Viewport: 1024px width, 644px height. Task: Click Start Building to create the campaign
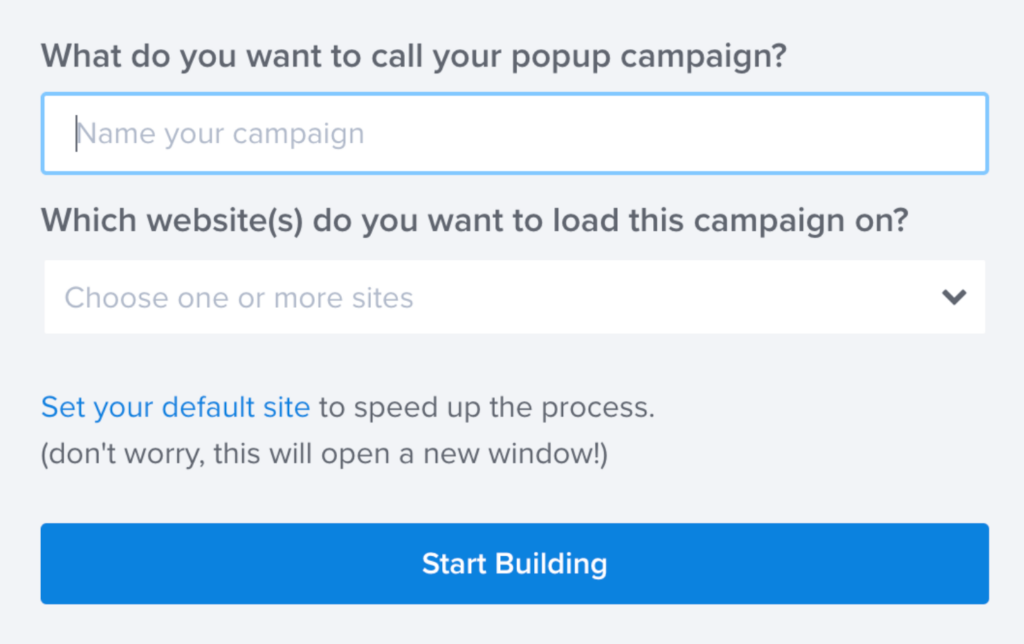point(512,564)
